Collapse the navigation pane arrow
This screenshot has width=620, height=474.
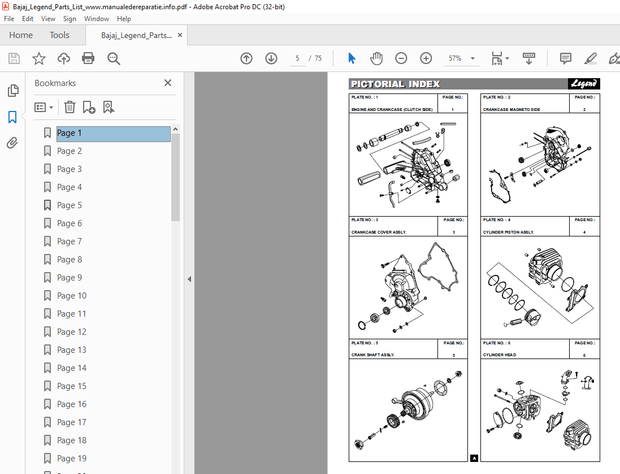tap(189, 279)
